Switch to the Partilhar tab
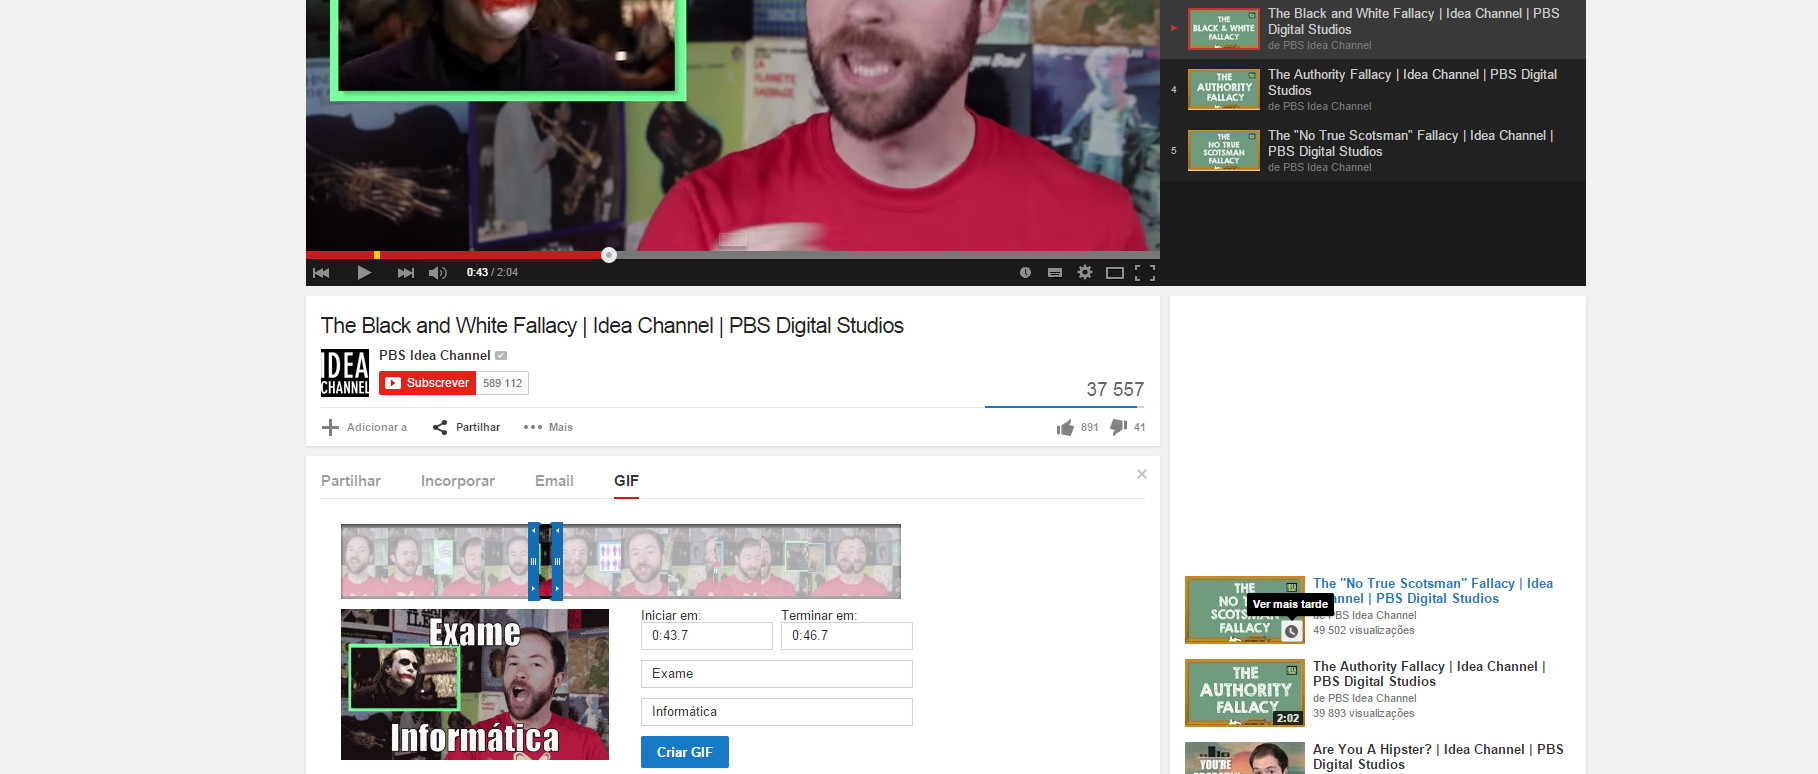This screenshot has height=774, width=1818. pyautogui.click(x=351, y=481)
